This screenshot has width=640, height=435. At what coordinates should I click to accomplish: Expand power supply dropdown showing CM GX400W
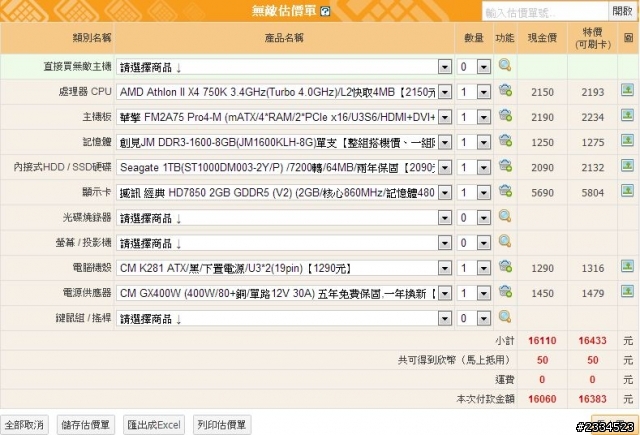click(445, 293)
